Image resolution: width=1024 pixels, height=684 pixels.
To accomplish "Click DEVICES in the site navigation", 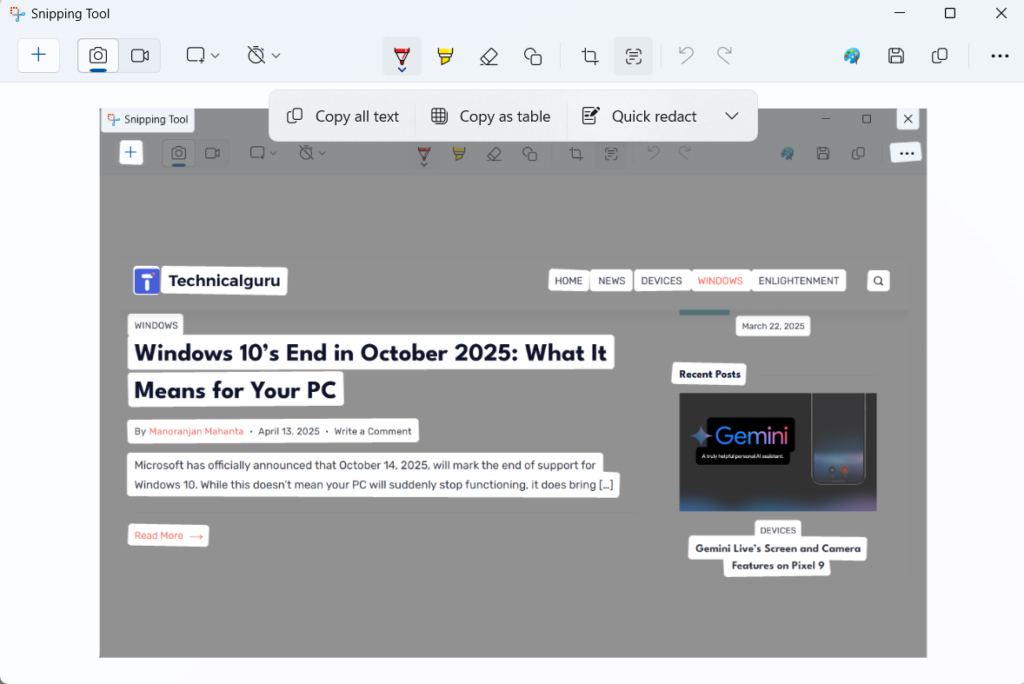I will [662, 280].
